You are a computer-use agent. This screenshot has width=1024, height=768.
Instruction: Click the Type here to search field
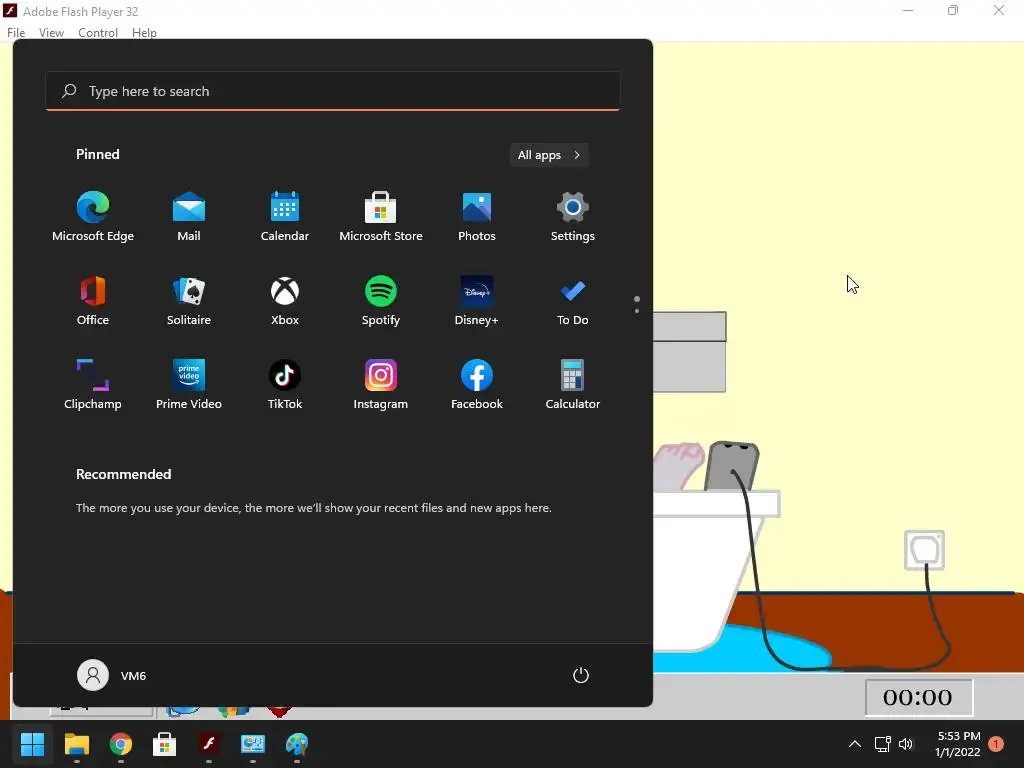pyautogui.click(x=333, y=91)
